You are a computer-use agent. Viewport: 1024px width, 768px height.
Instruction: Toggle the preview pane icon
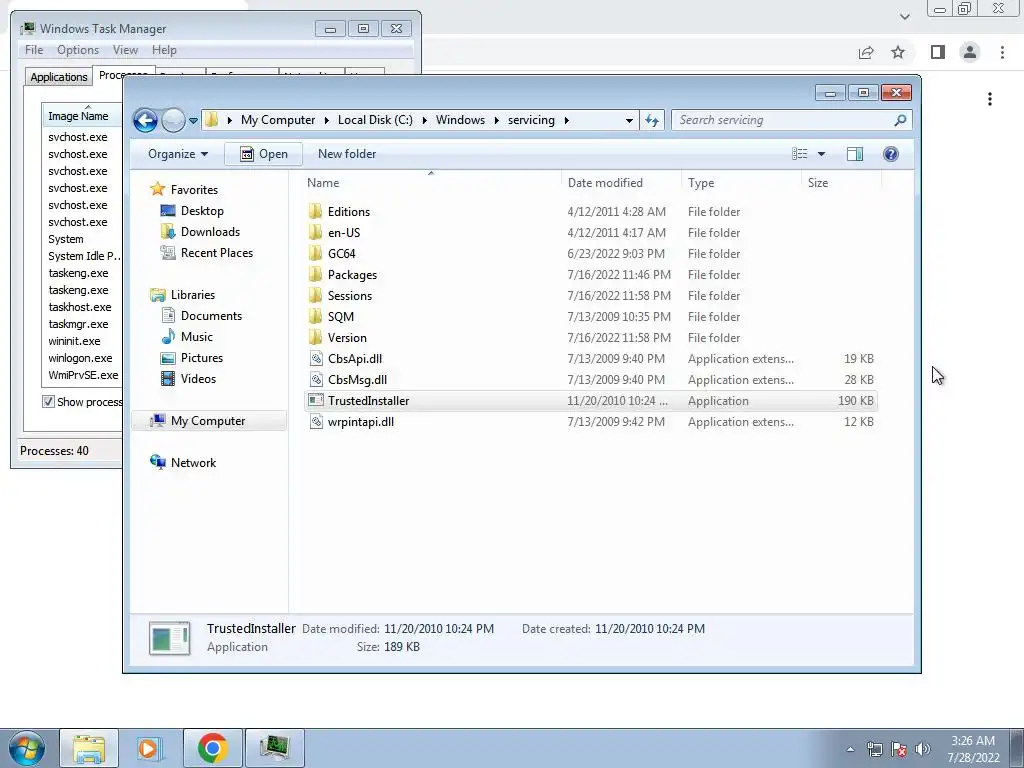pyautogui.click(x=854, y=154)
